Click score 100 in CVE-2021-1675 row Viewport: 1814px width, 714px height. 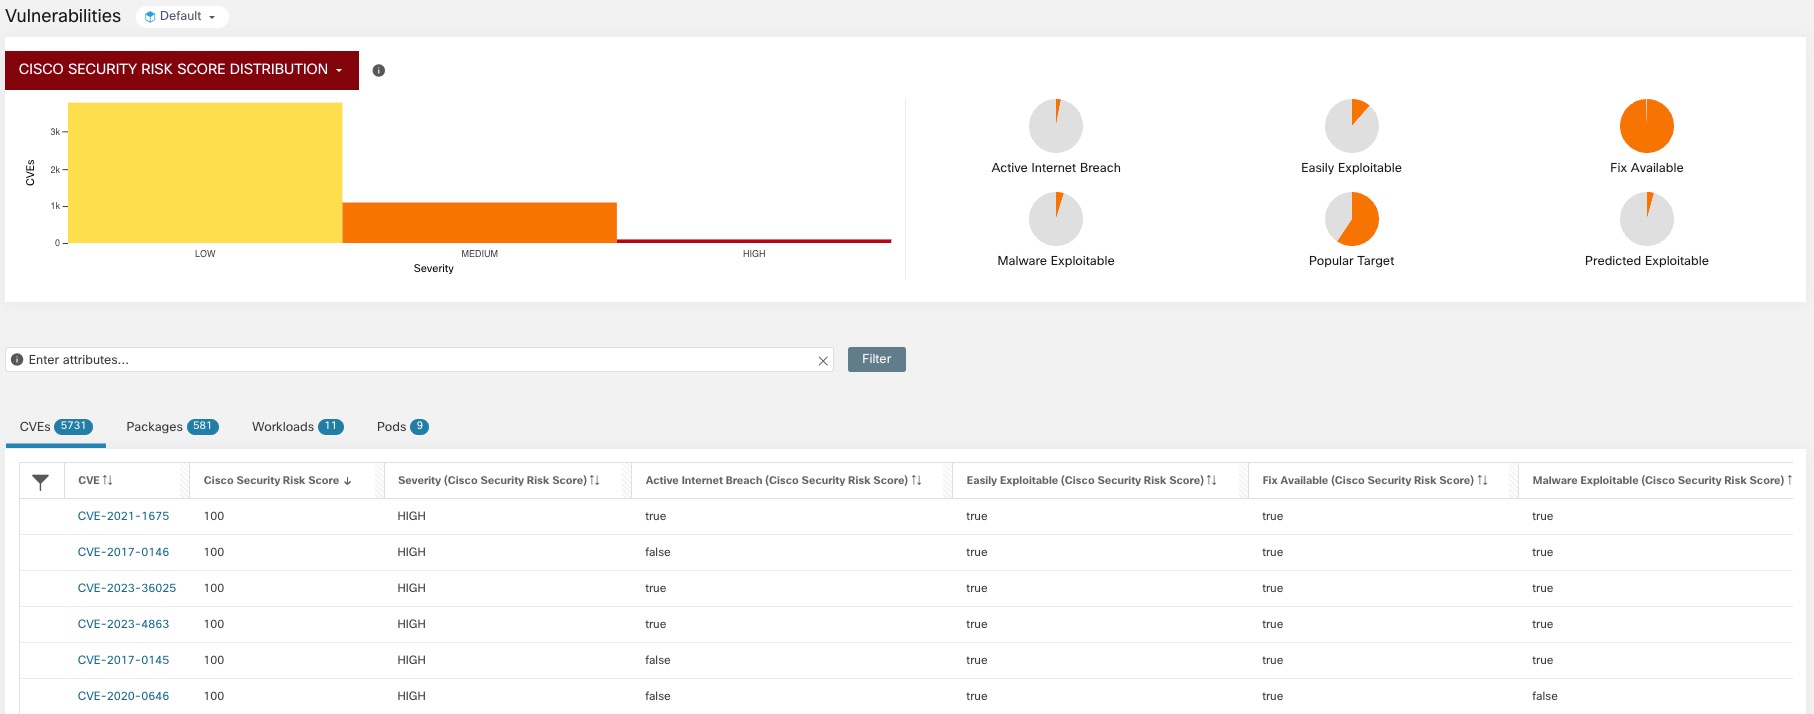pos(214,517)
